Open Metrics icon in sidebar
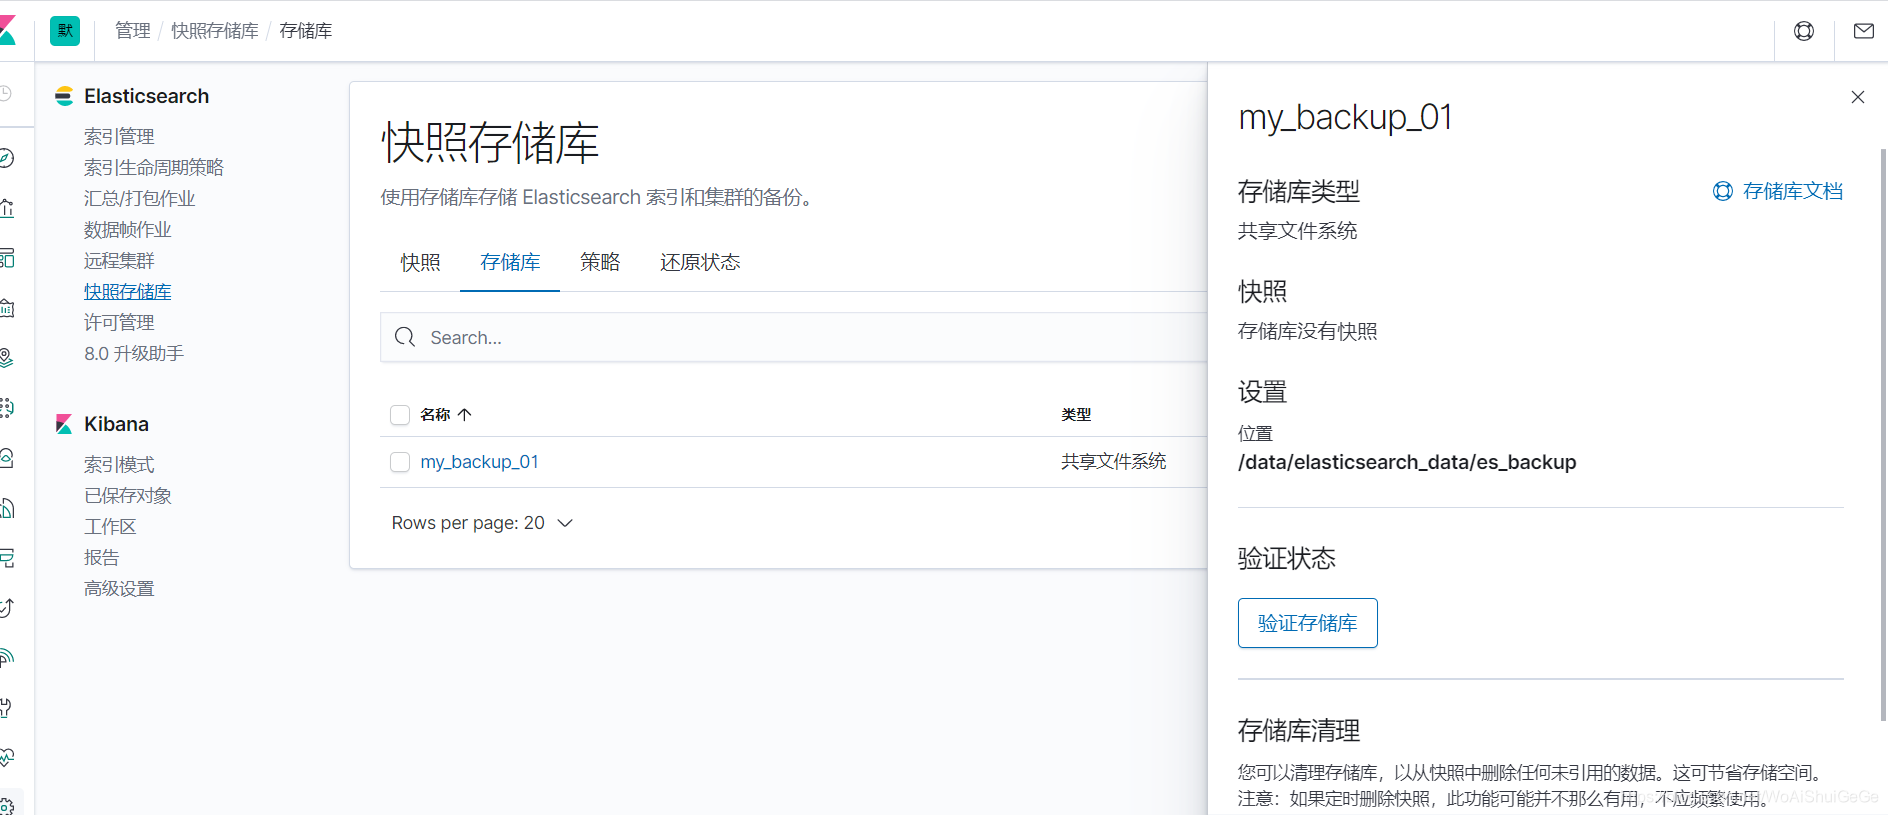 click(6, 458)
